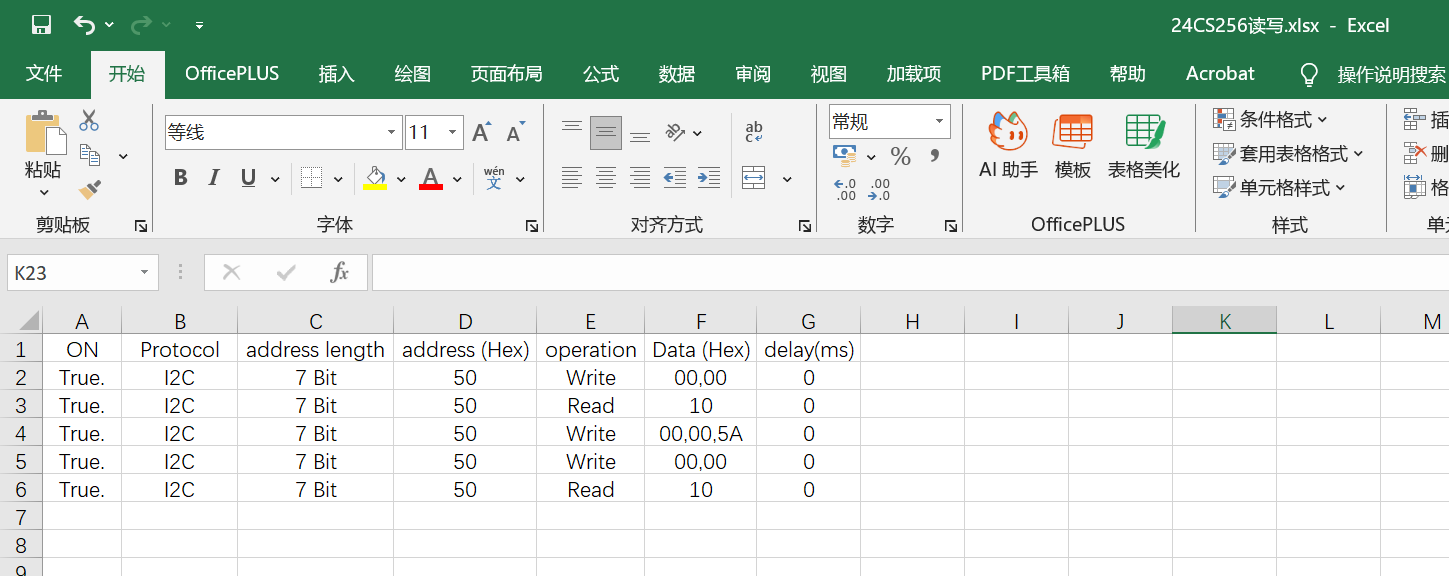Viewport: 1449px width, 576px height.
Task: Apply comma style
Action: coord(935,156)
